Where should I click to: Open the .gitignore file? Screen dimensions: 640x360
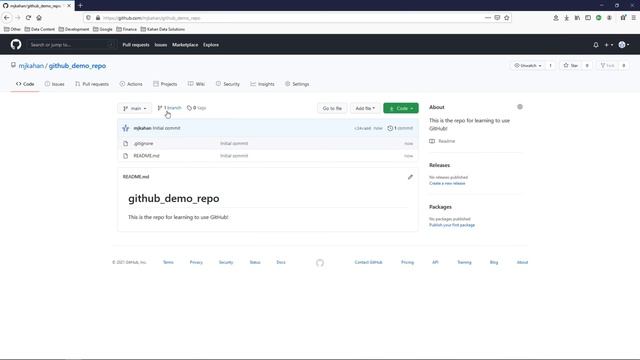point(143,144)
